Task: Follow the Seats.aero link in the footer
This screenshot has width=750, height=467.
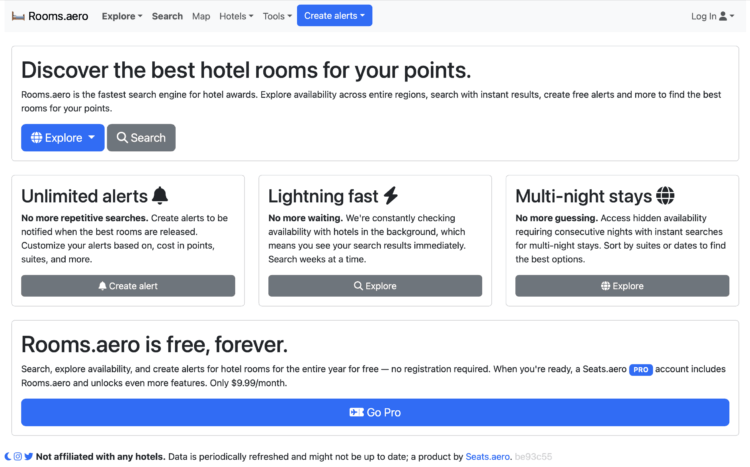Action: point(487,457)
